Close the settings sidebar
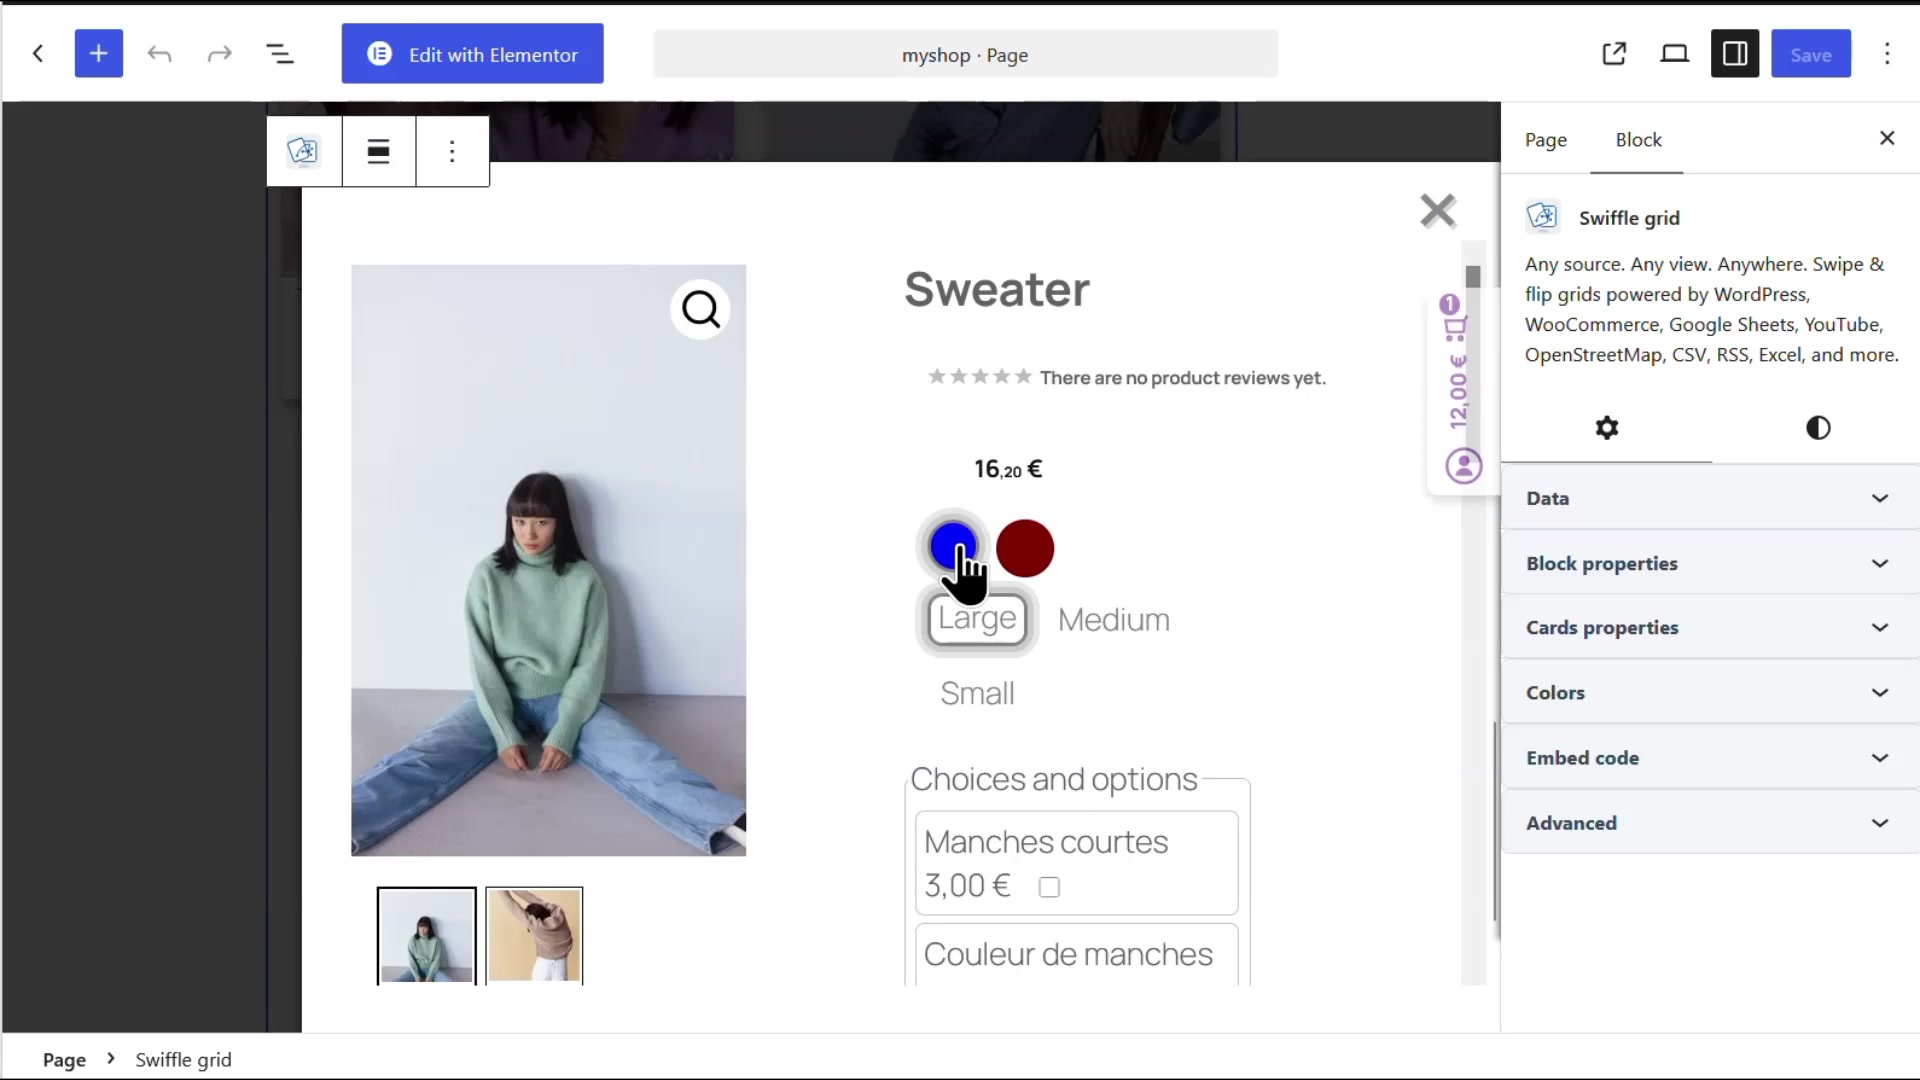The height and width of the screenshot is (1080, 1920). (x=1887, y=138)
